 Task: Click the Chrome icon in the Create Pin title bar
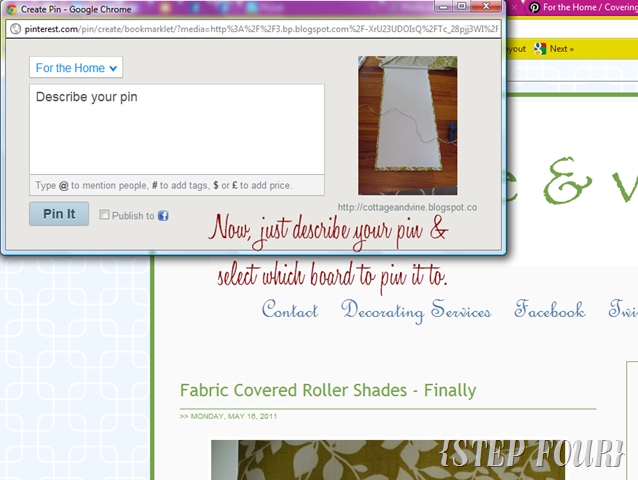click(11, 9)
